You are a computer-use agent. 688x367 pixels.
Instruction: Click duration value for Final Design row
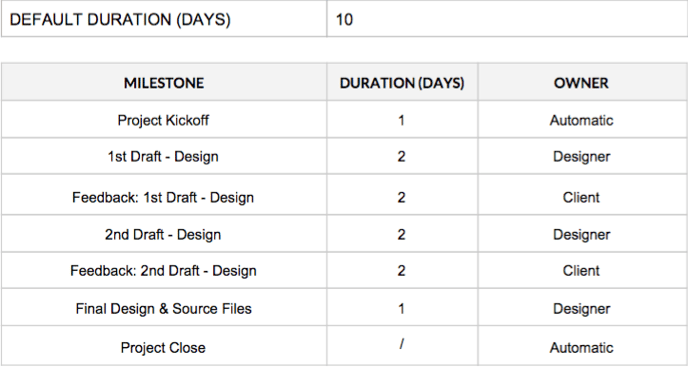click(401, 309)
